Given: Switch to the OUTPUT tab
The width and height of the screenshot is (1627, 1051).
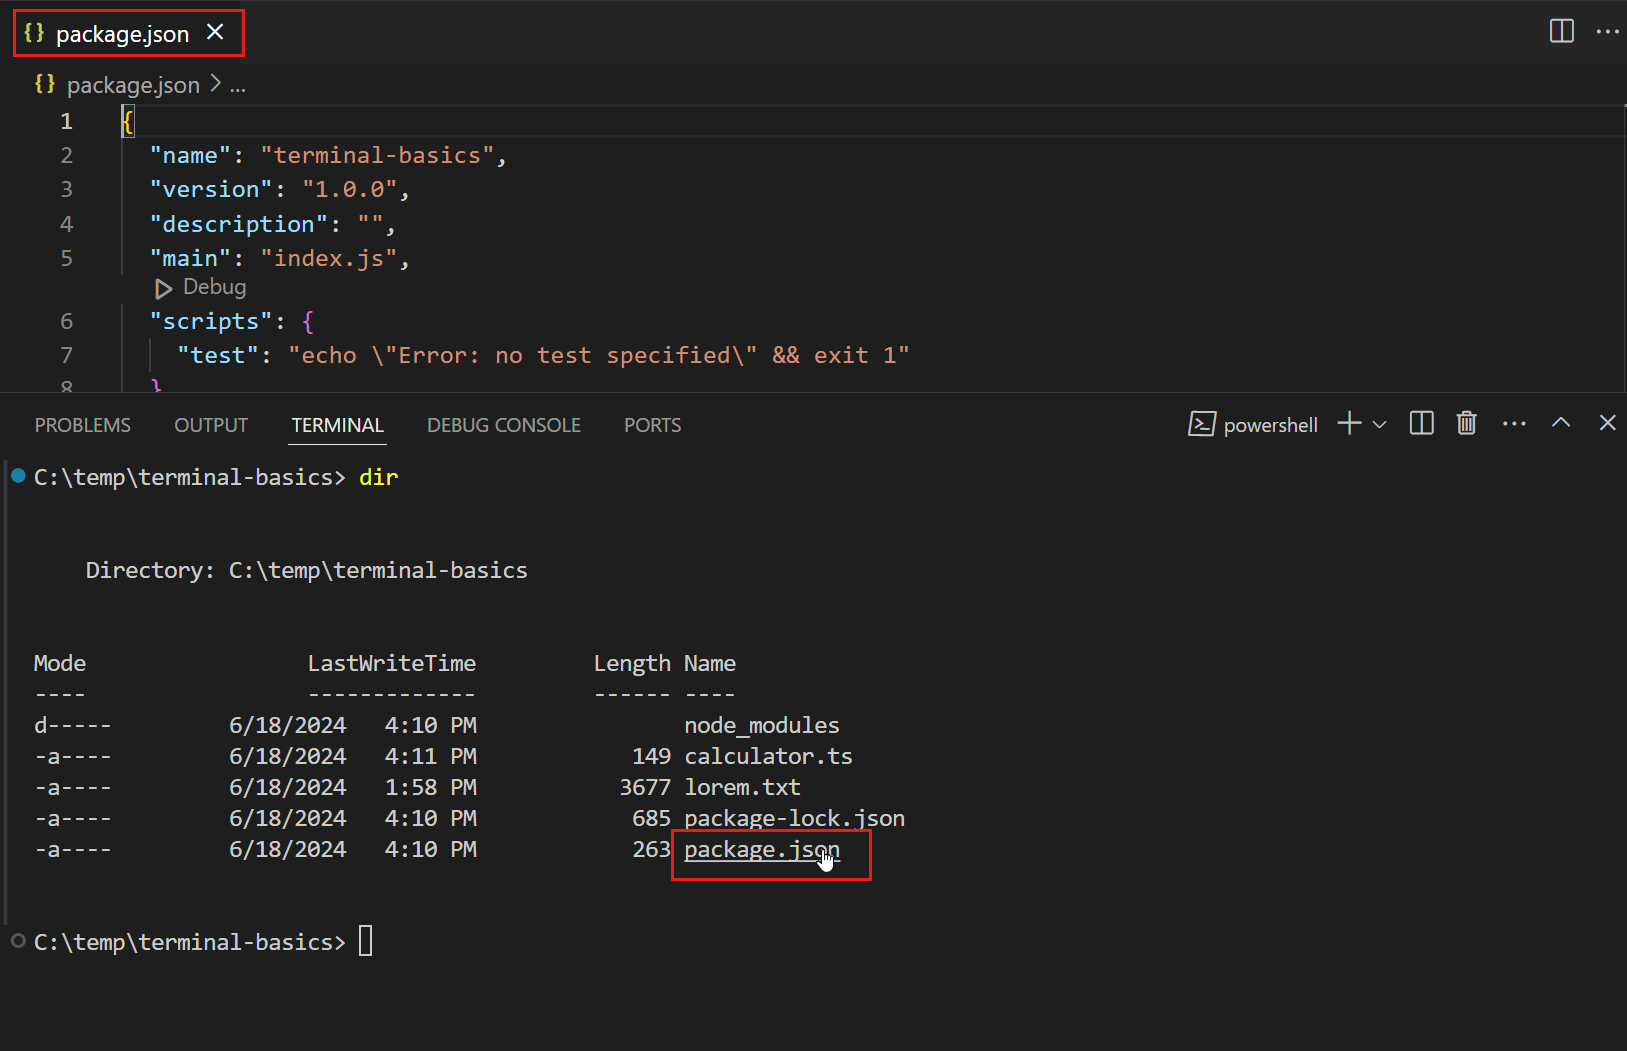Looking at the screenshot, I should coord(210,424).
